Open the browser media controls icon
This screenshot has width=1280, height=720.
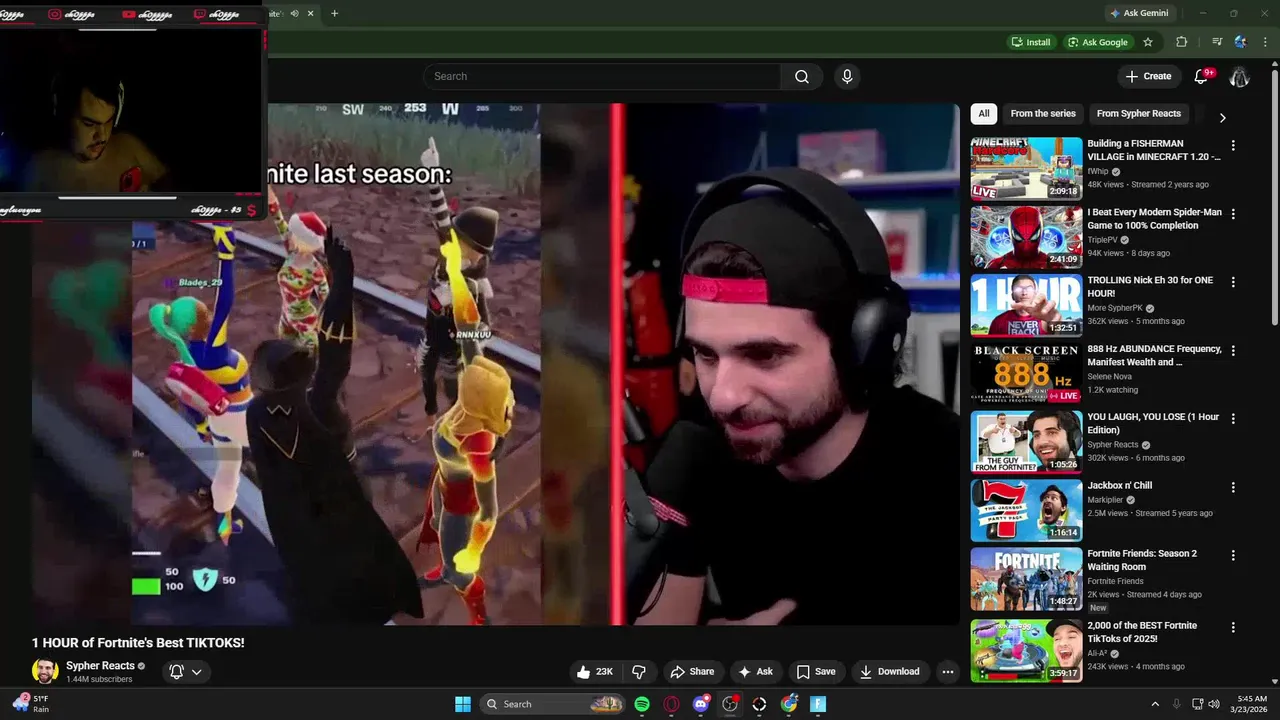(1217, 42)
